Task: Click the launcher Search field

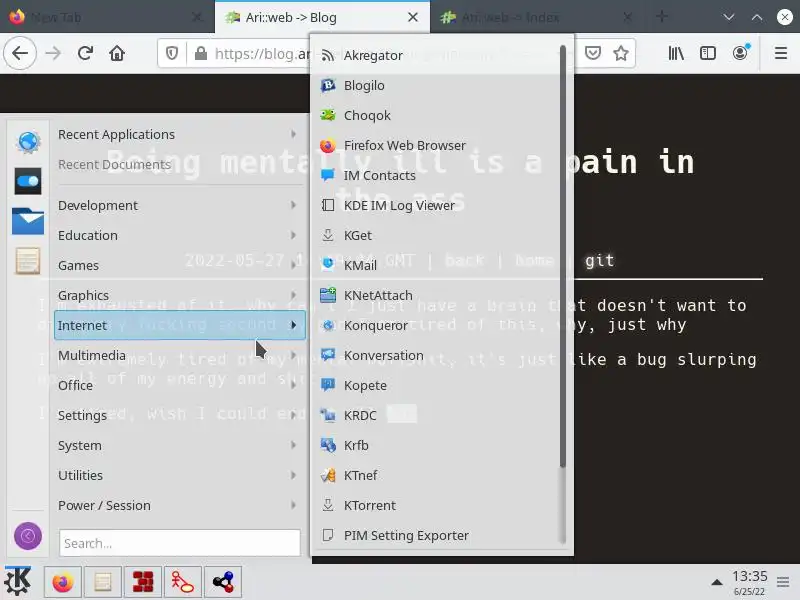Action: [180, 543]
